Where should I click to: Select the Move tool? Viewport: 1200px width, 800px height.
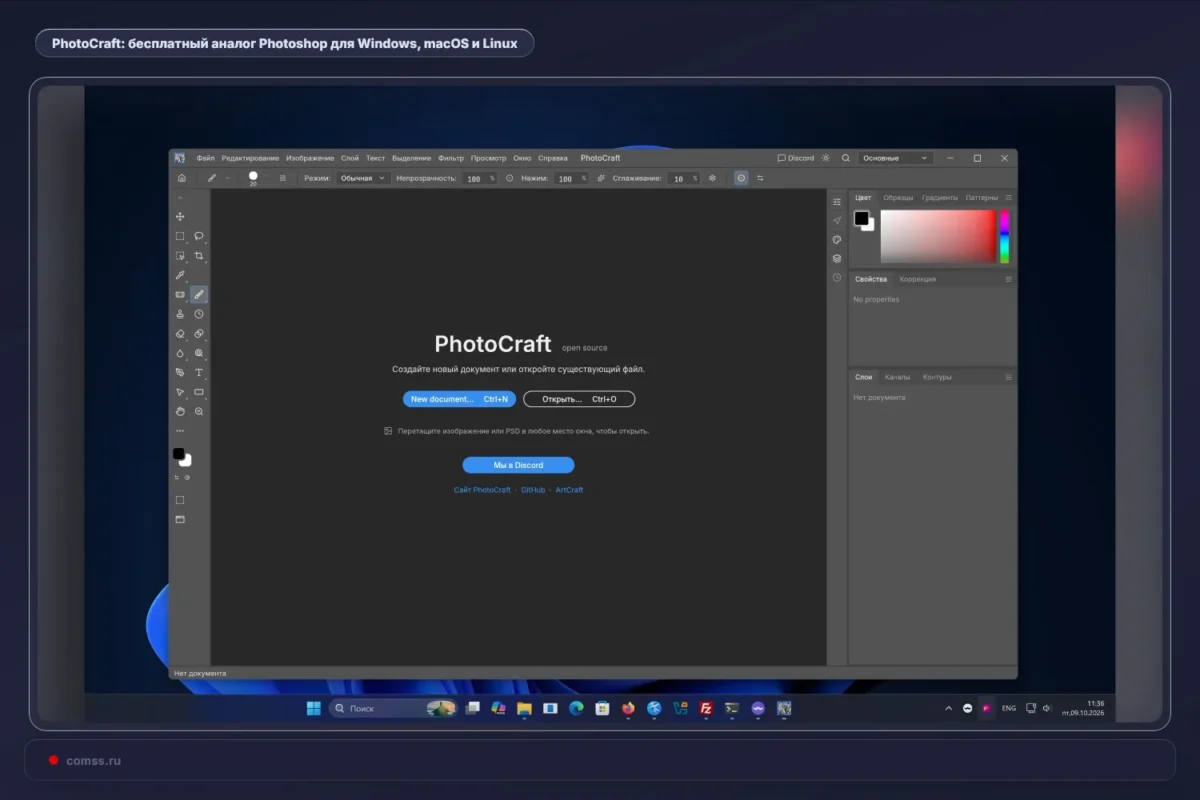tap(180, 217)
